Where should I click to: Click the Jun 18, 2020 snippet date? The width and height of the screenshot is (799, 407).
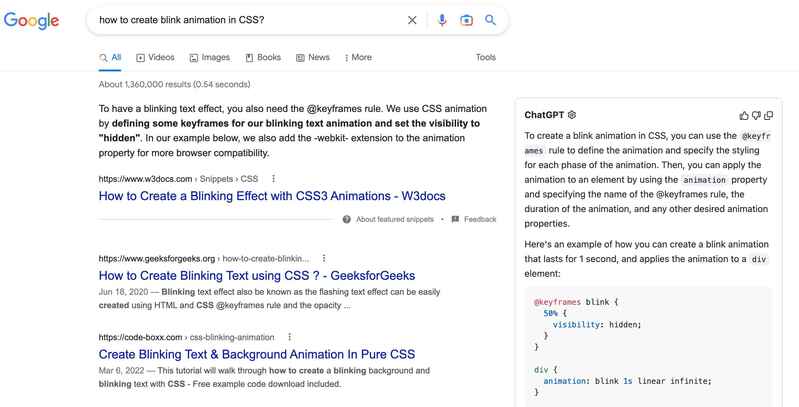(123, 292)
